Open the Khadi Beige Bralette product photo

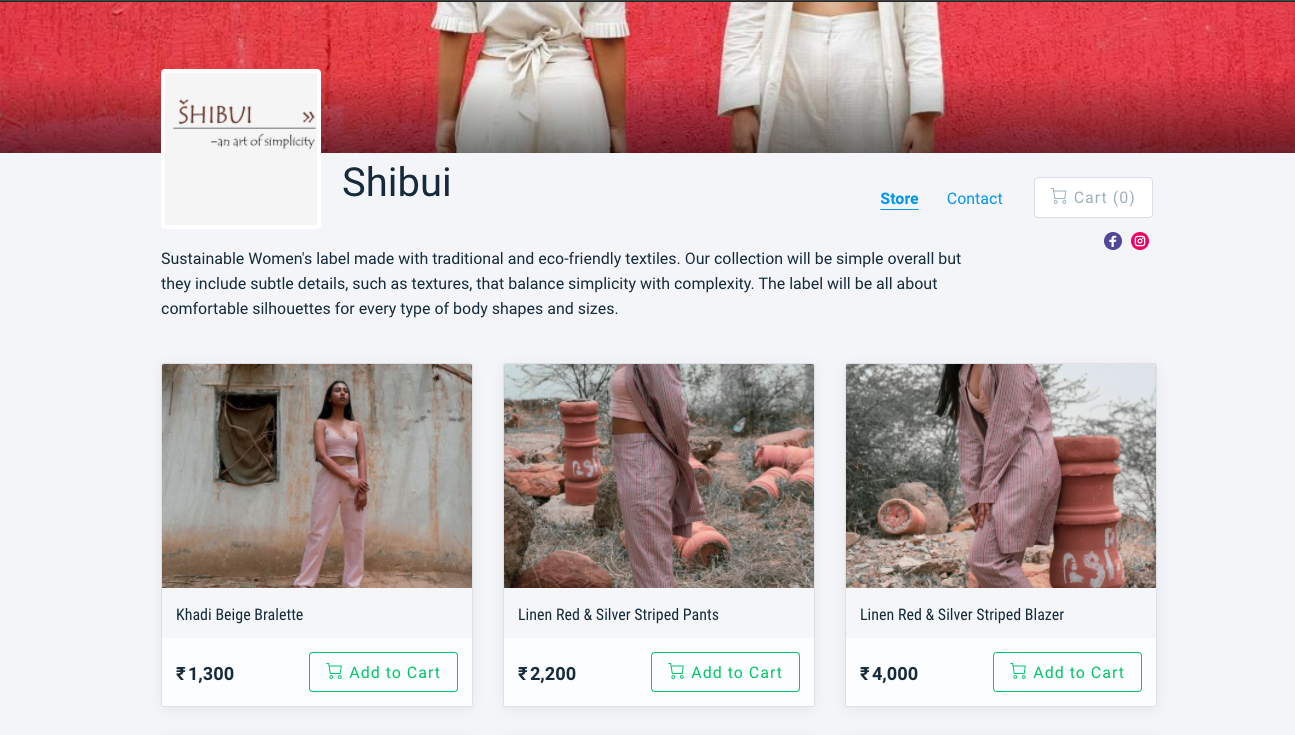coord(317,476)
